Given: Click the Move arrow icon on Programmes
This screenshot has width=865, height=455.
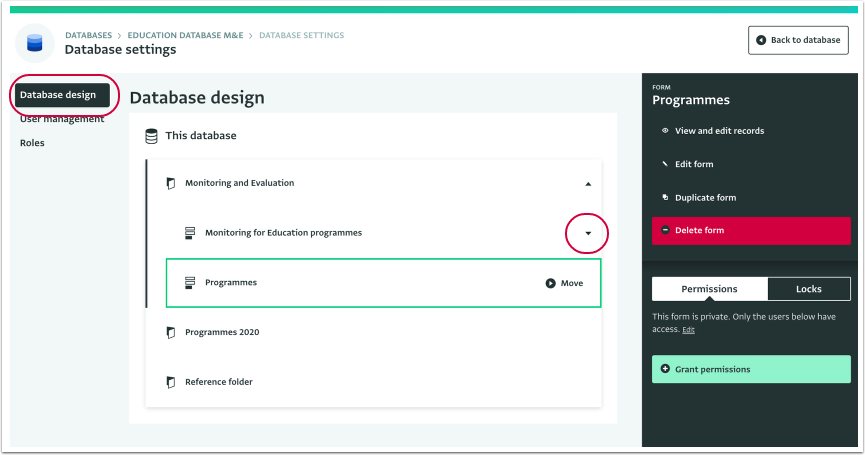Looking at the screenshot, I should click(x=551, y=283).
